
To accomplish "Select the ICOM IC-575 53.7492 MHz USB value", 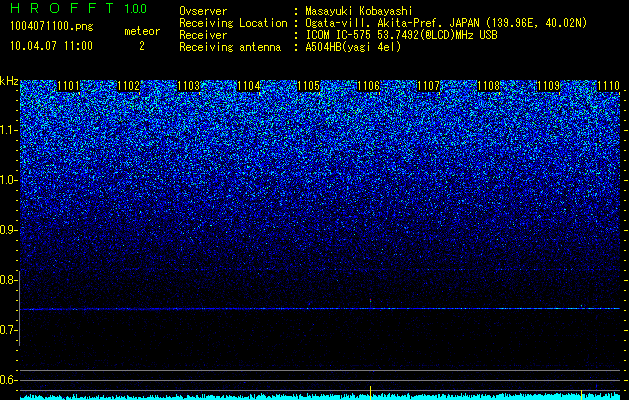I will (401, 35).
